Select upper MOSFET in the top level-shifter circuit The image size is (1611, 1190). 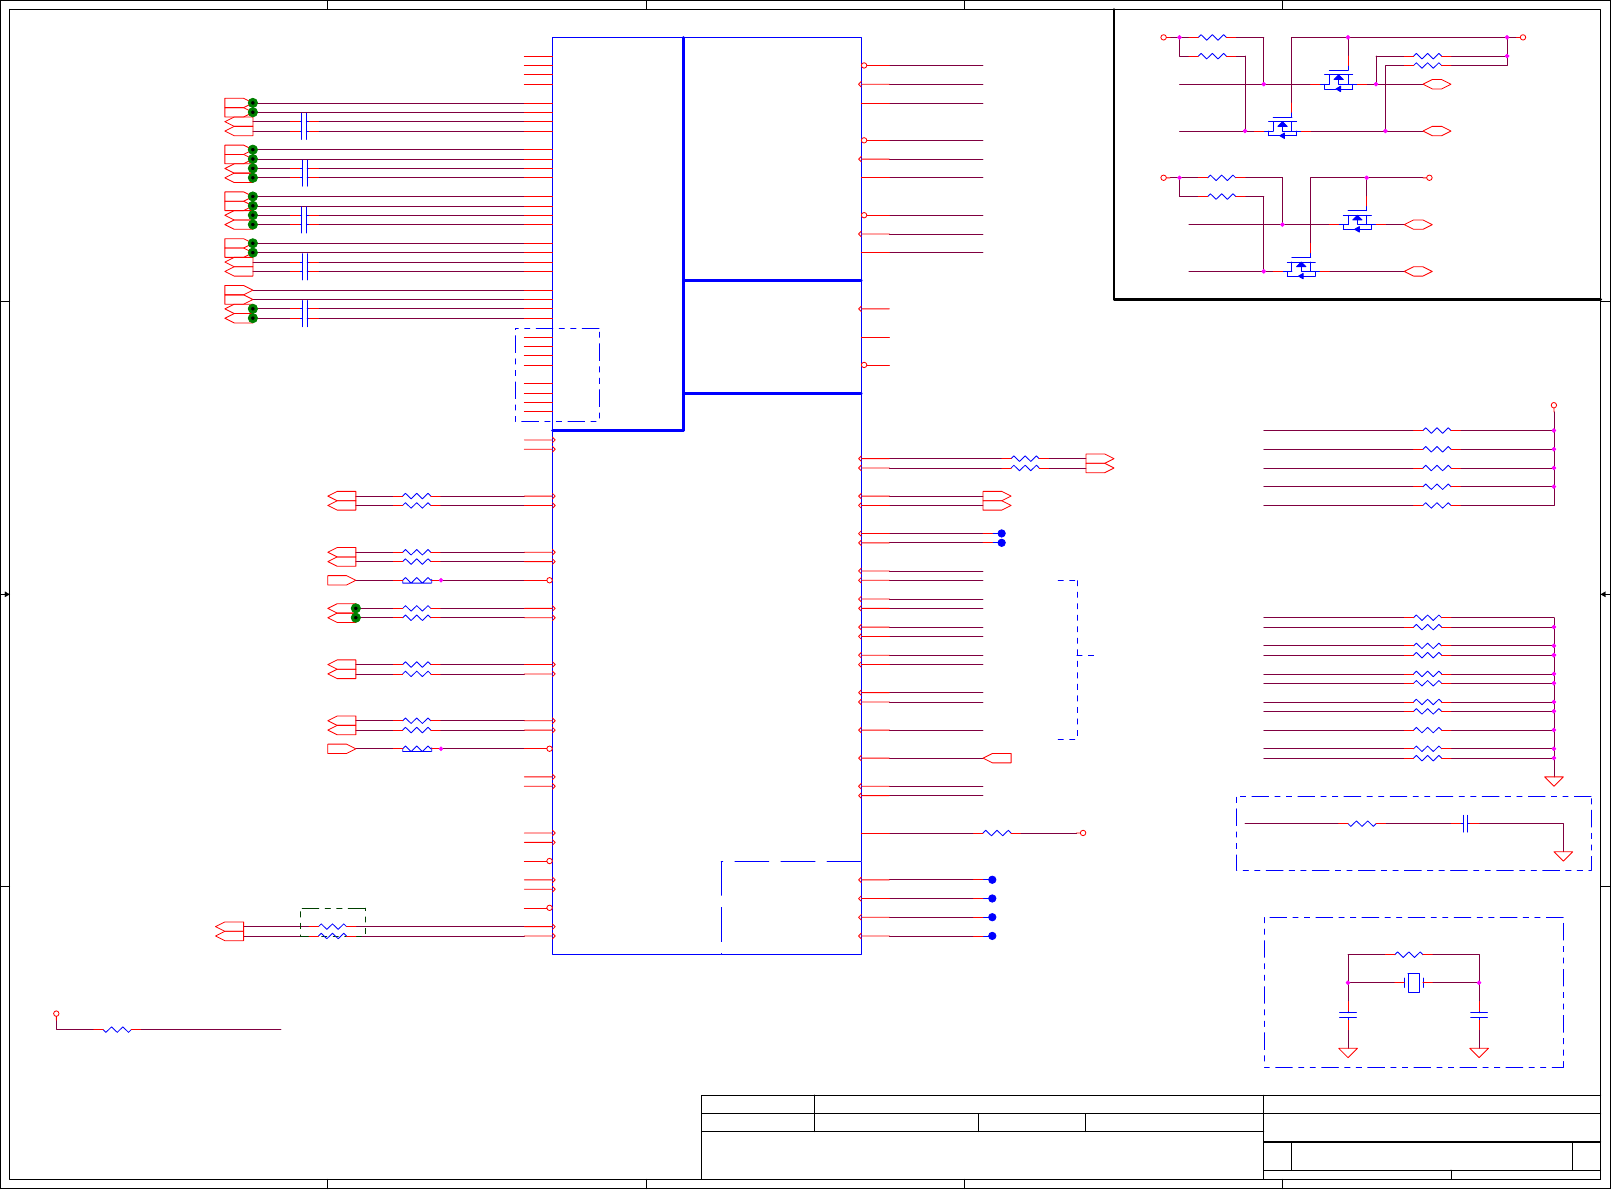(1338, 80)
